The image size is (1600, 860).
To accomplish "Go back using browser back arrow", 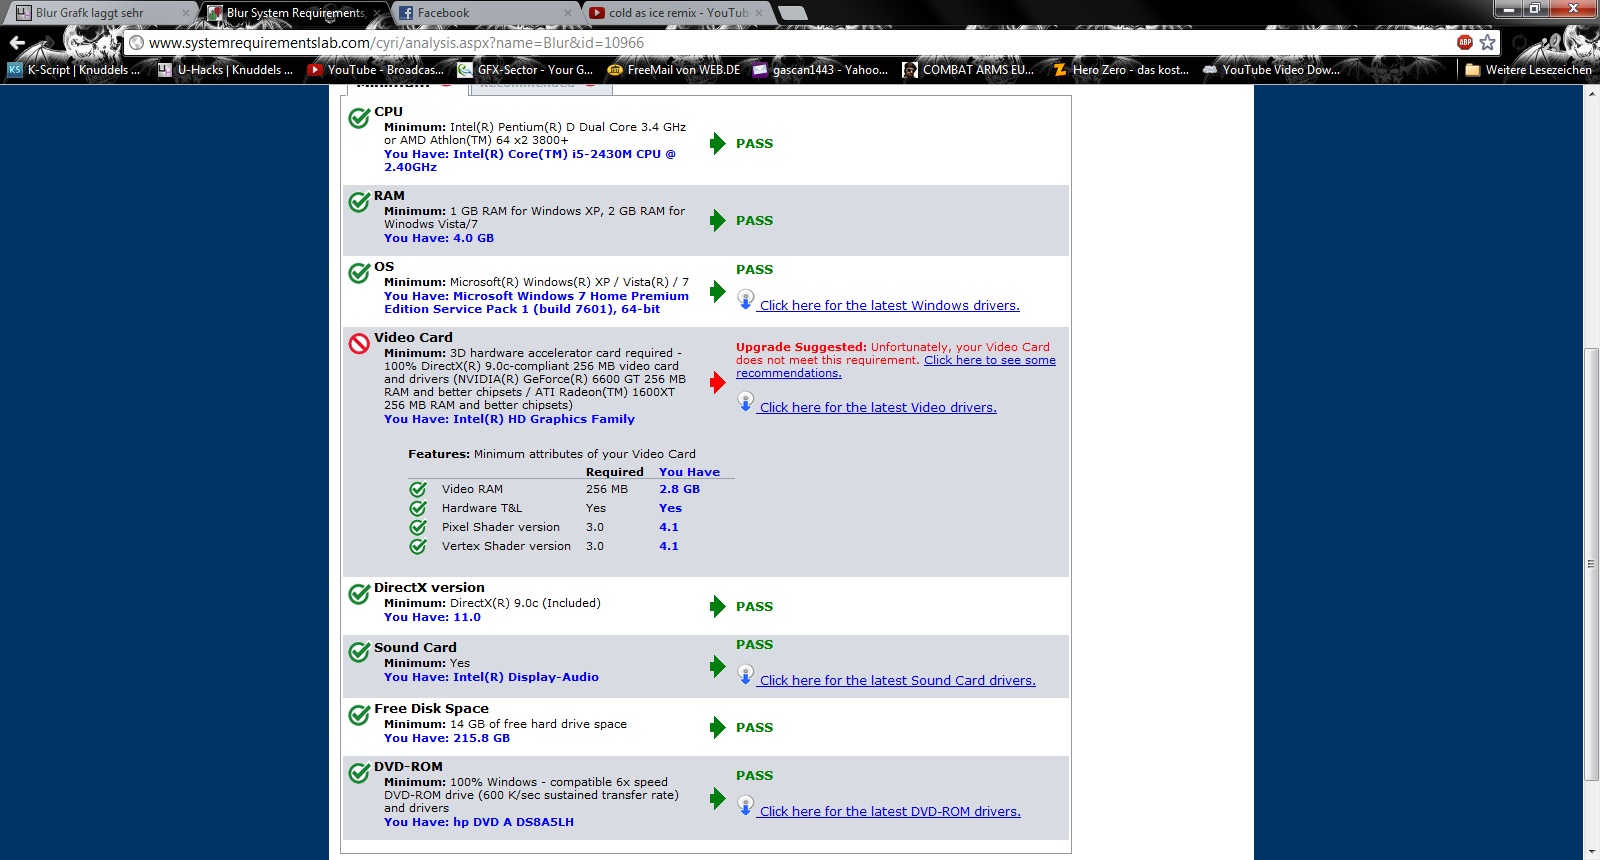I will point(17,43).
